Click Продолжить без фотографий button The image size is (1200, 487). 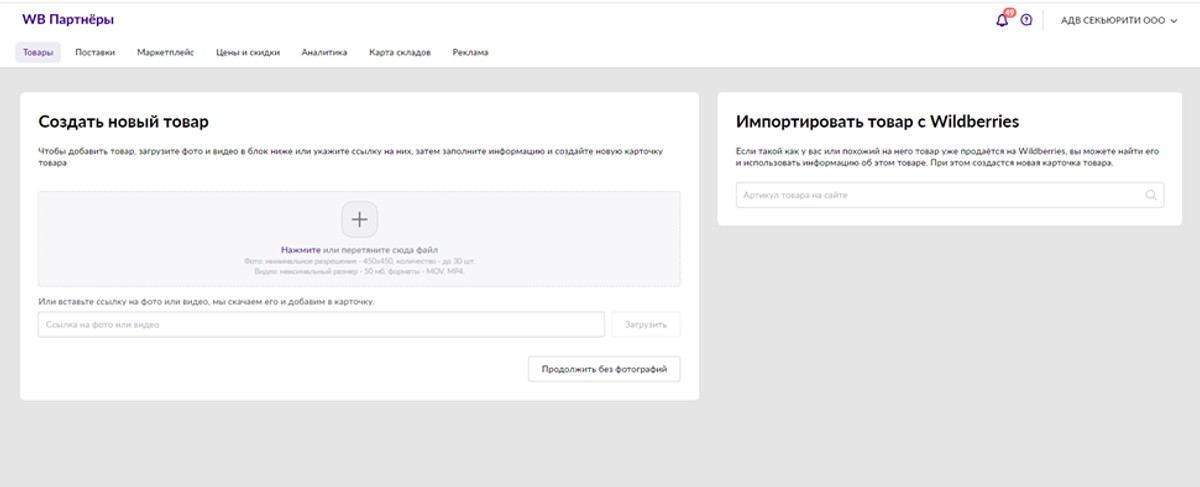point(604,369)
